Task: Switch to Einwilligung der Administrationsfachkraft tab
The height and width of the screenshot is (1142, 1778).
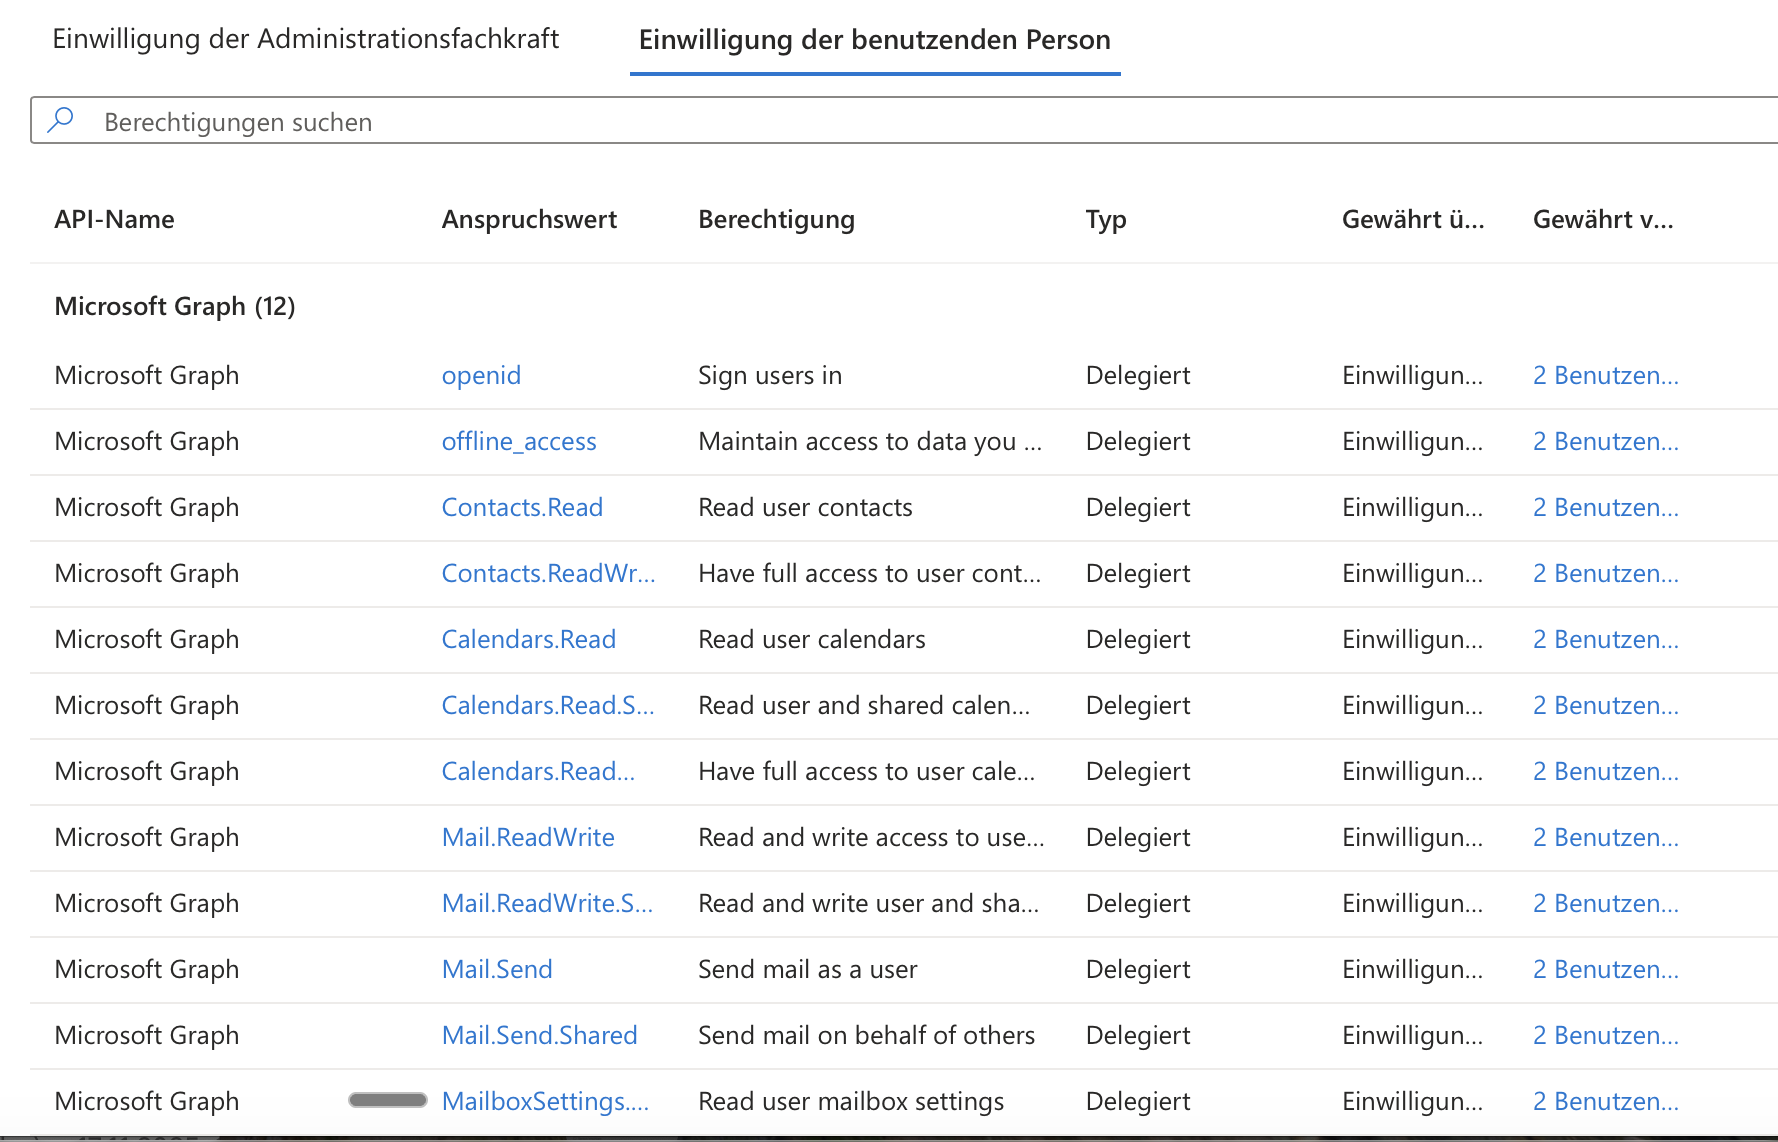Action: click(305, 39)
